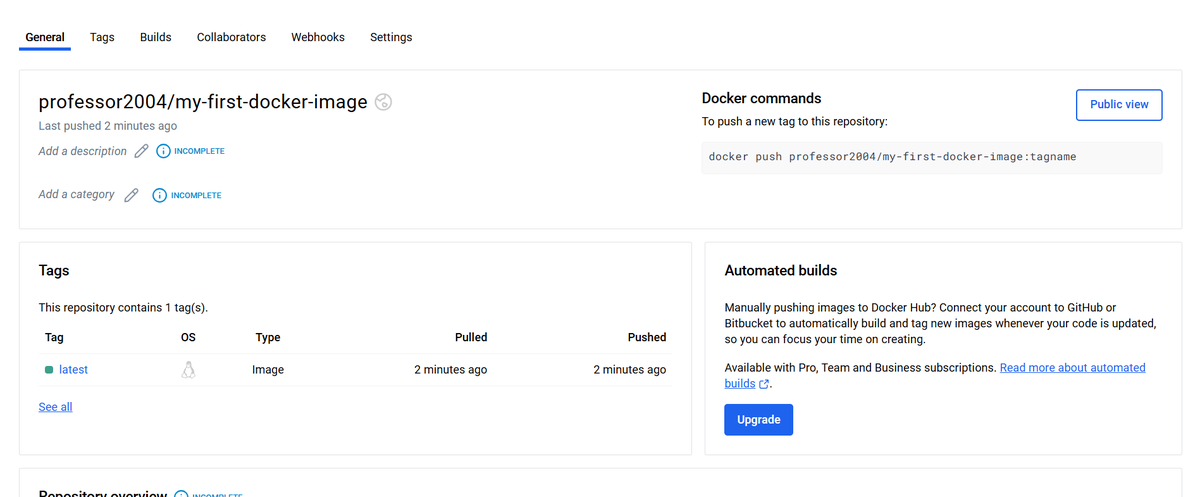Click the Last pushed 2 minutes ago text
Screen dimensions: 1200x497
(108, 126)
